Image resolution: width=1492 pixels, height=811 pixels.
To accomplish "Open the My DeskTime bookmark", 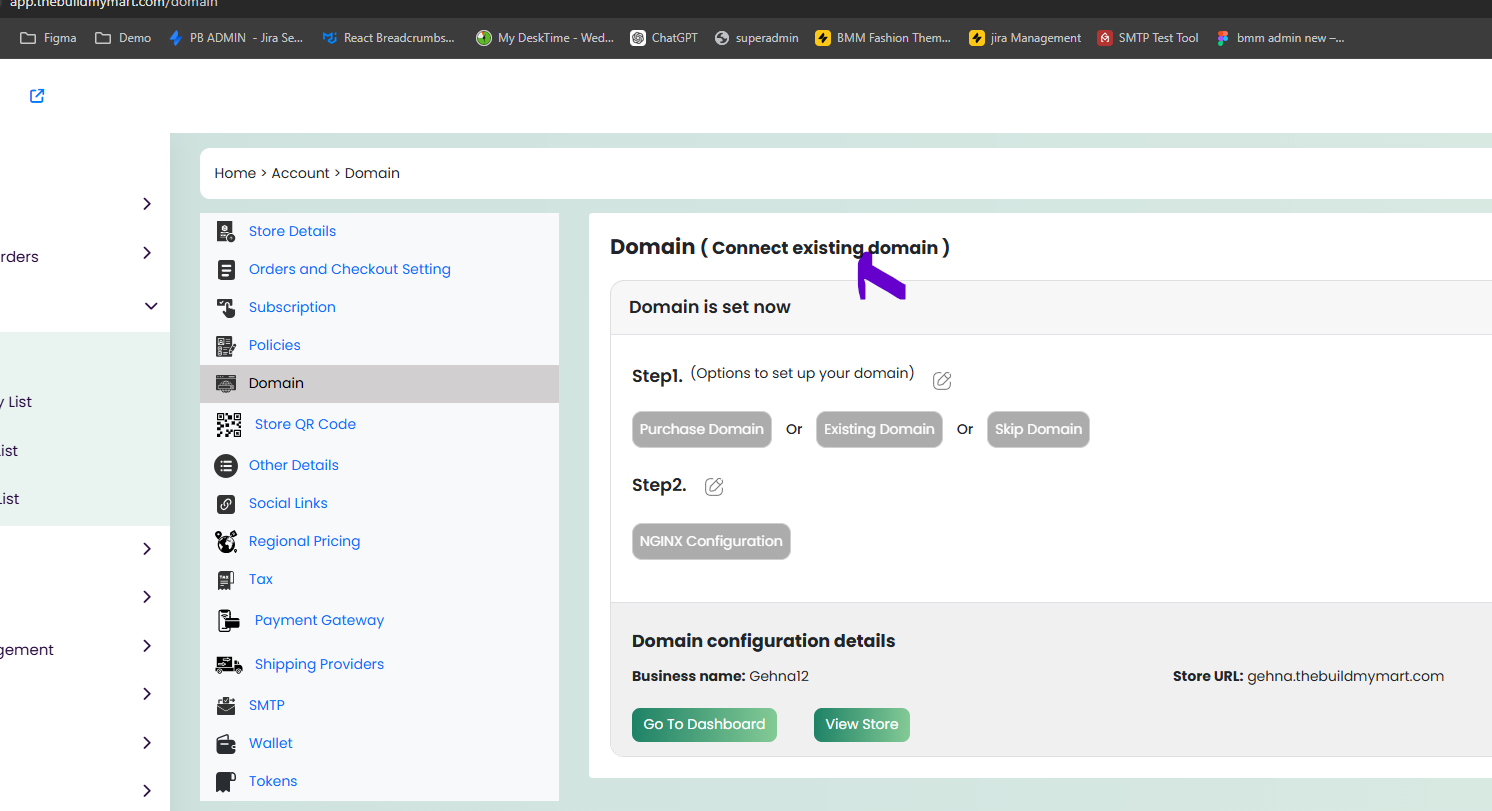I will point(545,38).
